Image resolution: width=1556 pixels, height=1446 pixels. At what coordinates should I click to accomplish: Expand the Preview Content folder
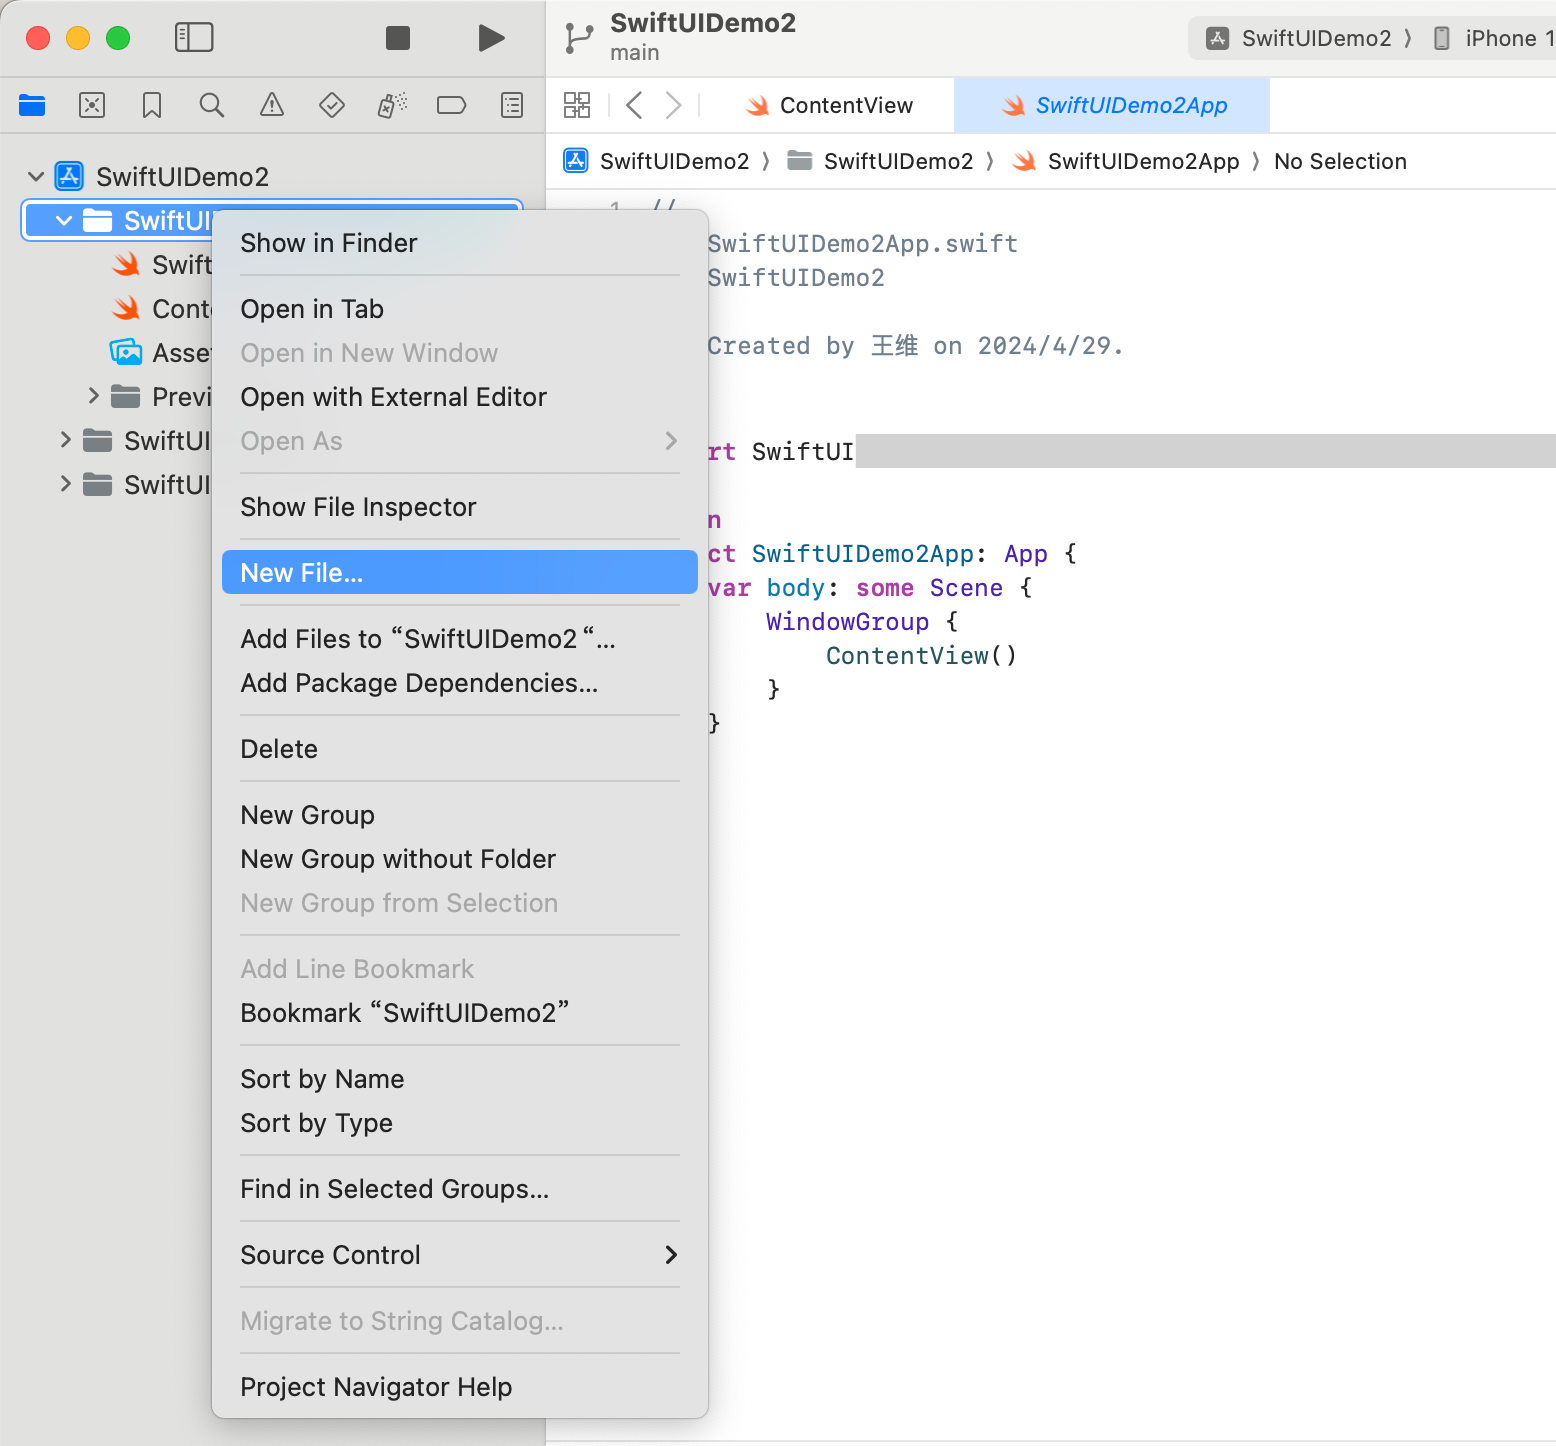tap(93, 396)
